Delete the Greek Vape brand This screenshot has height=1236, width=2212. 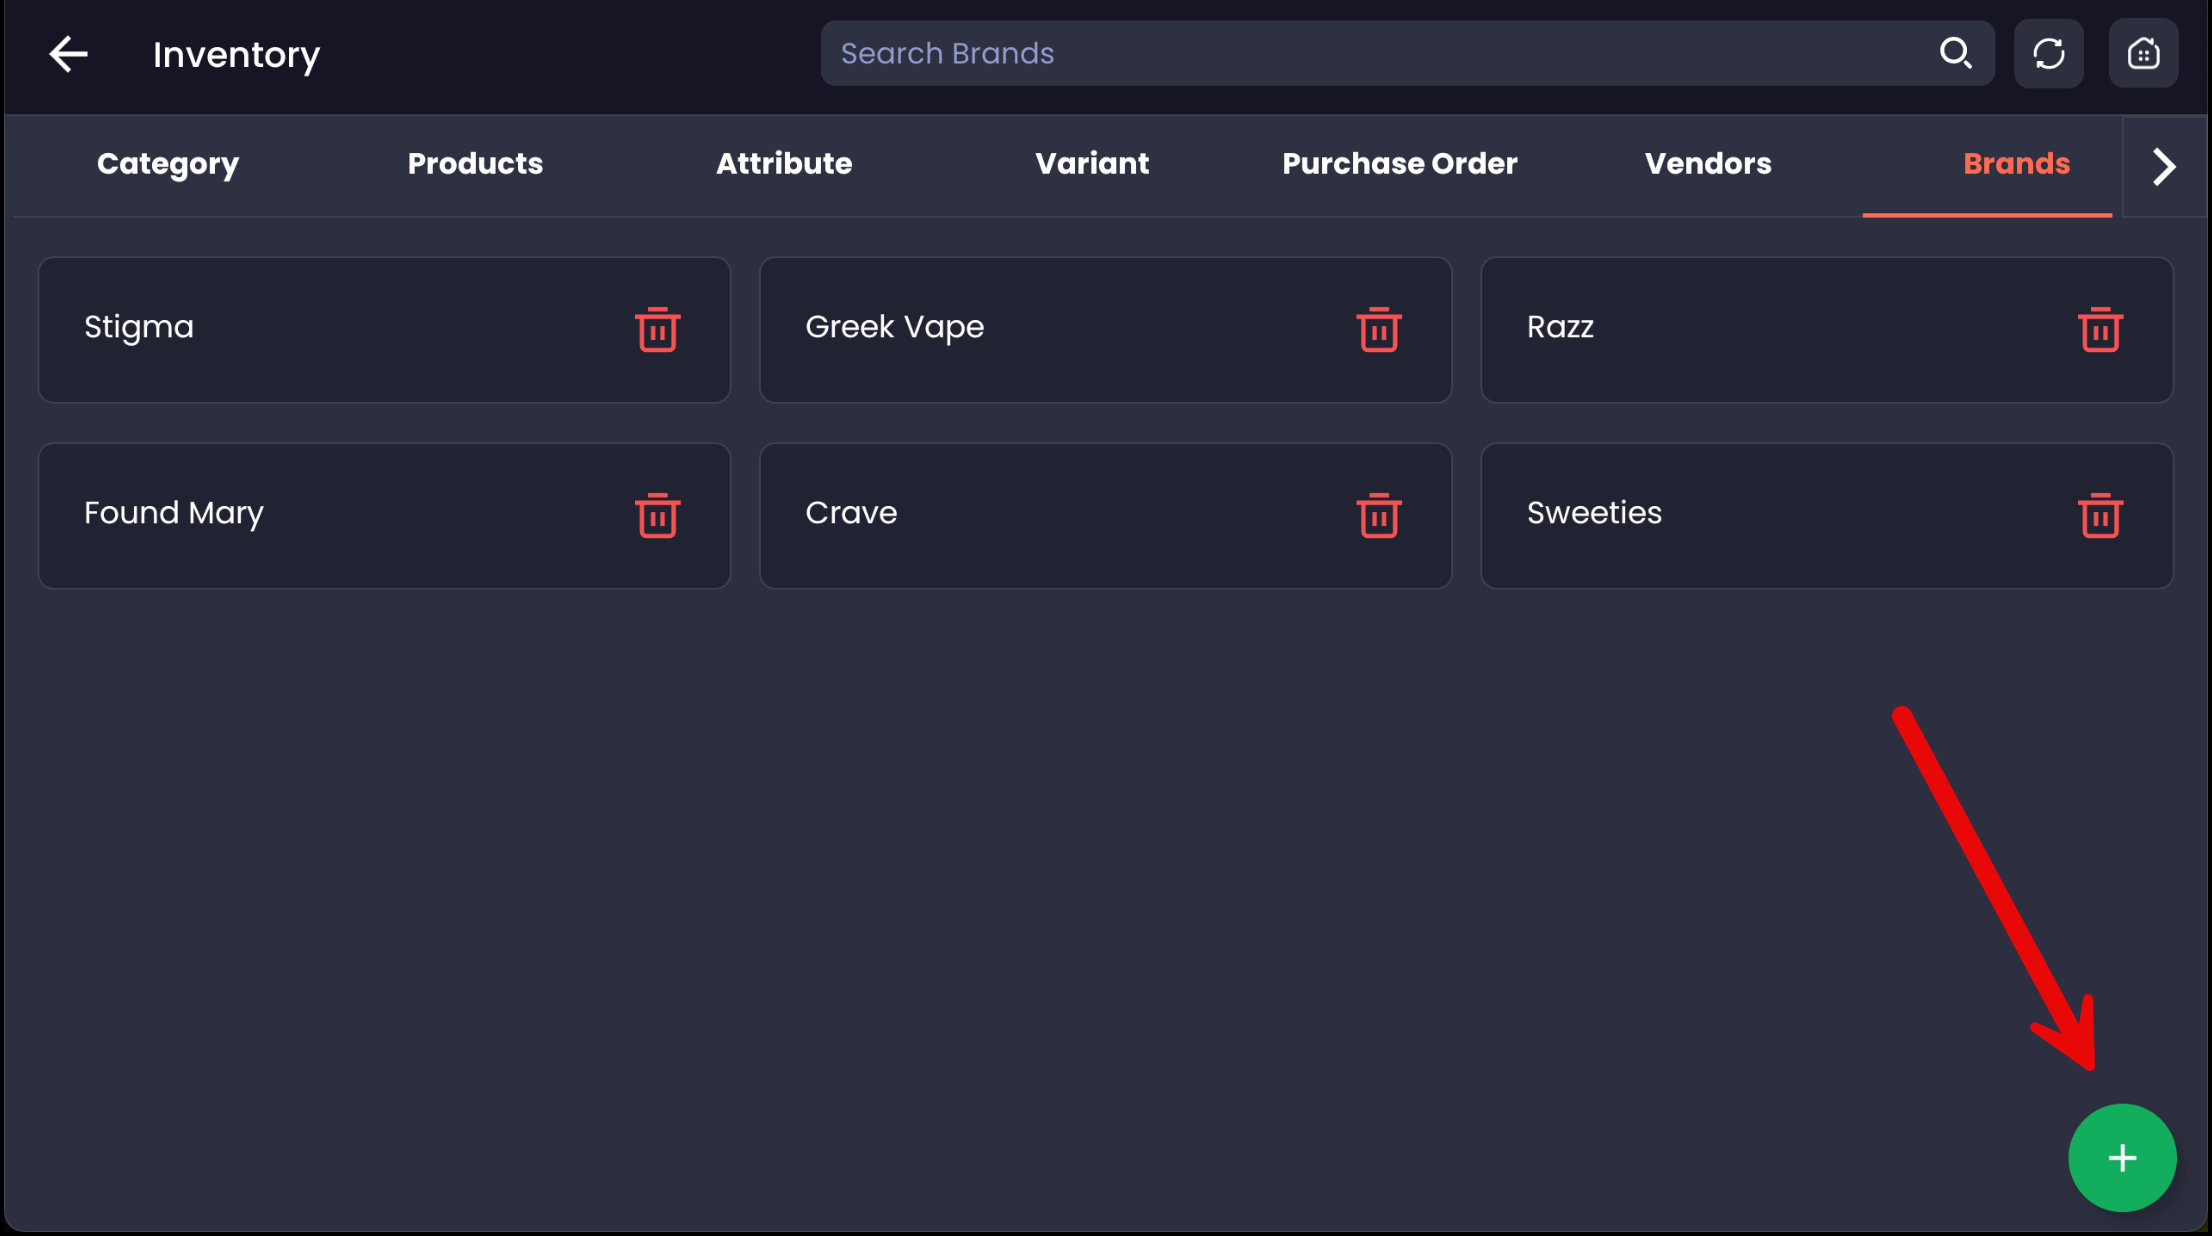pos(1378,330)
